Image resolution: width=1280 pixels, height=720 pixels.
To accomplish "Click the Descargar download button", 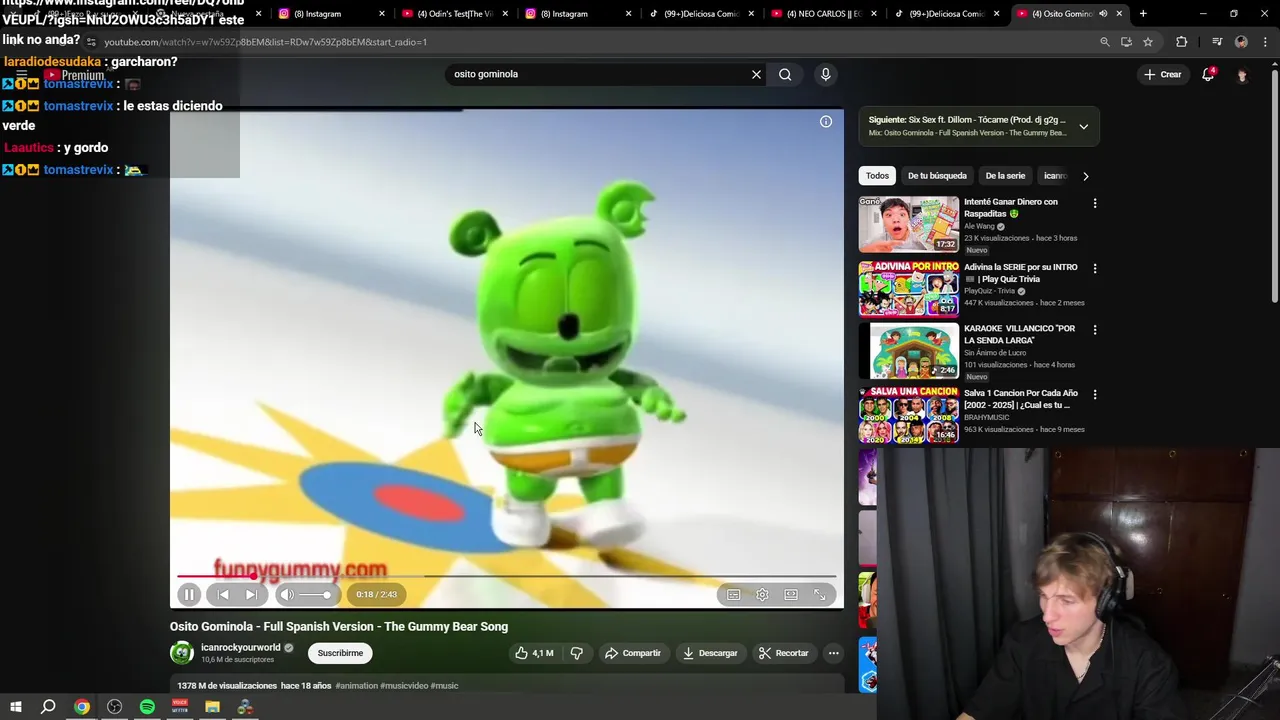I will click(710, 653).
